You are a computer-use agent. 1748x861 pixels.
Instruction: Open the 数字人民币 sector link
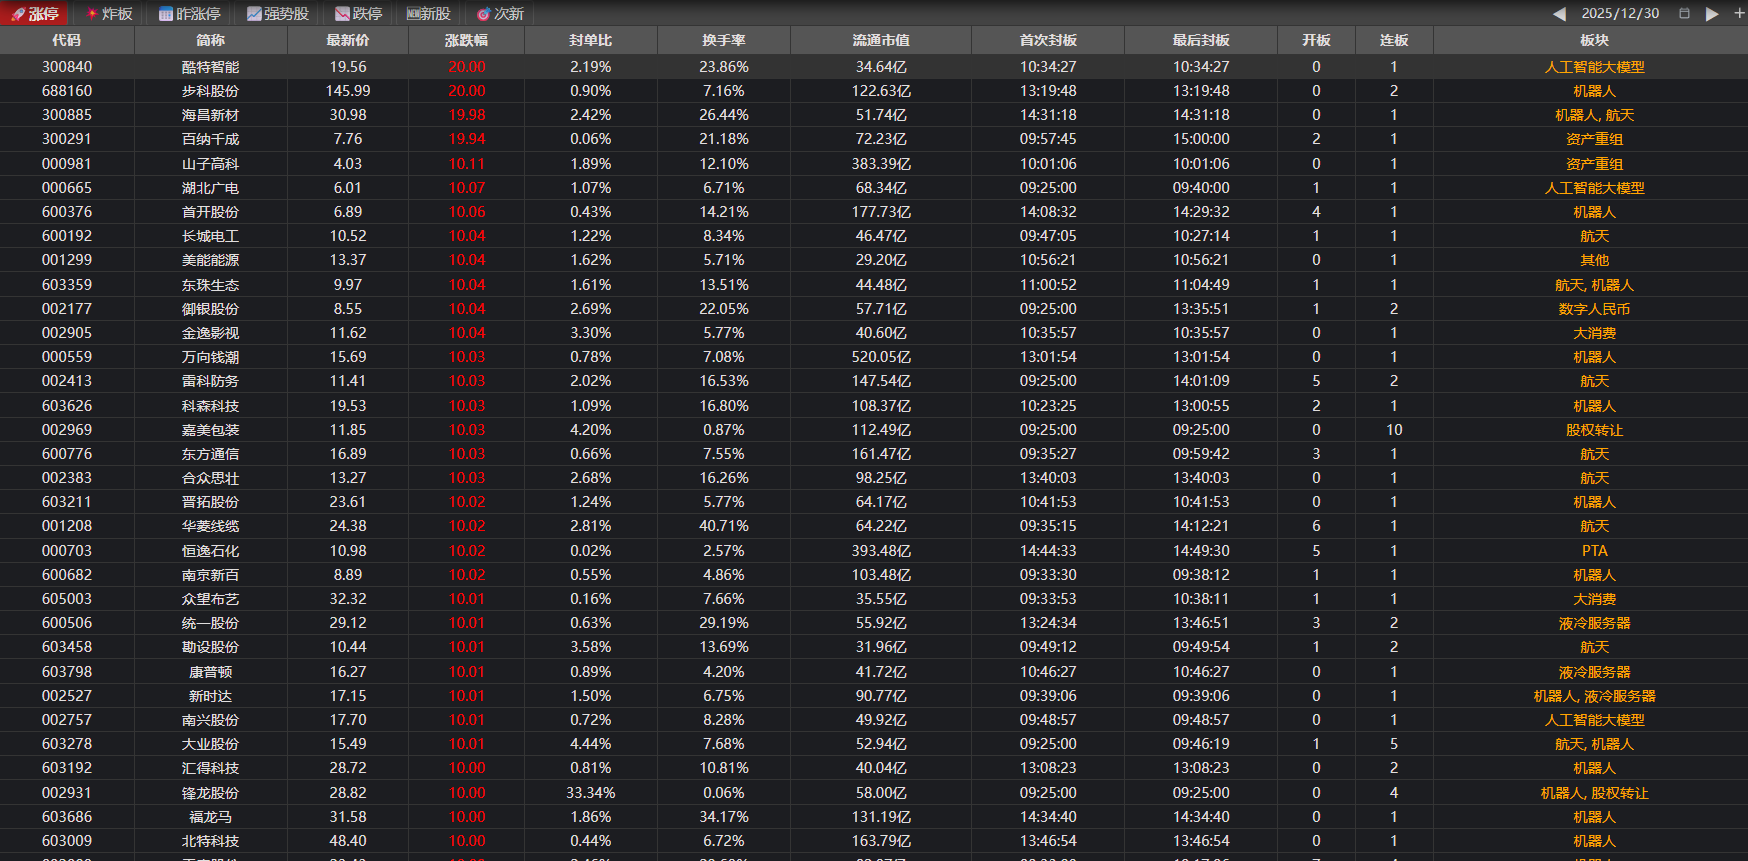(1594, 309)
